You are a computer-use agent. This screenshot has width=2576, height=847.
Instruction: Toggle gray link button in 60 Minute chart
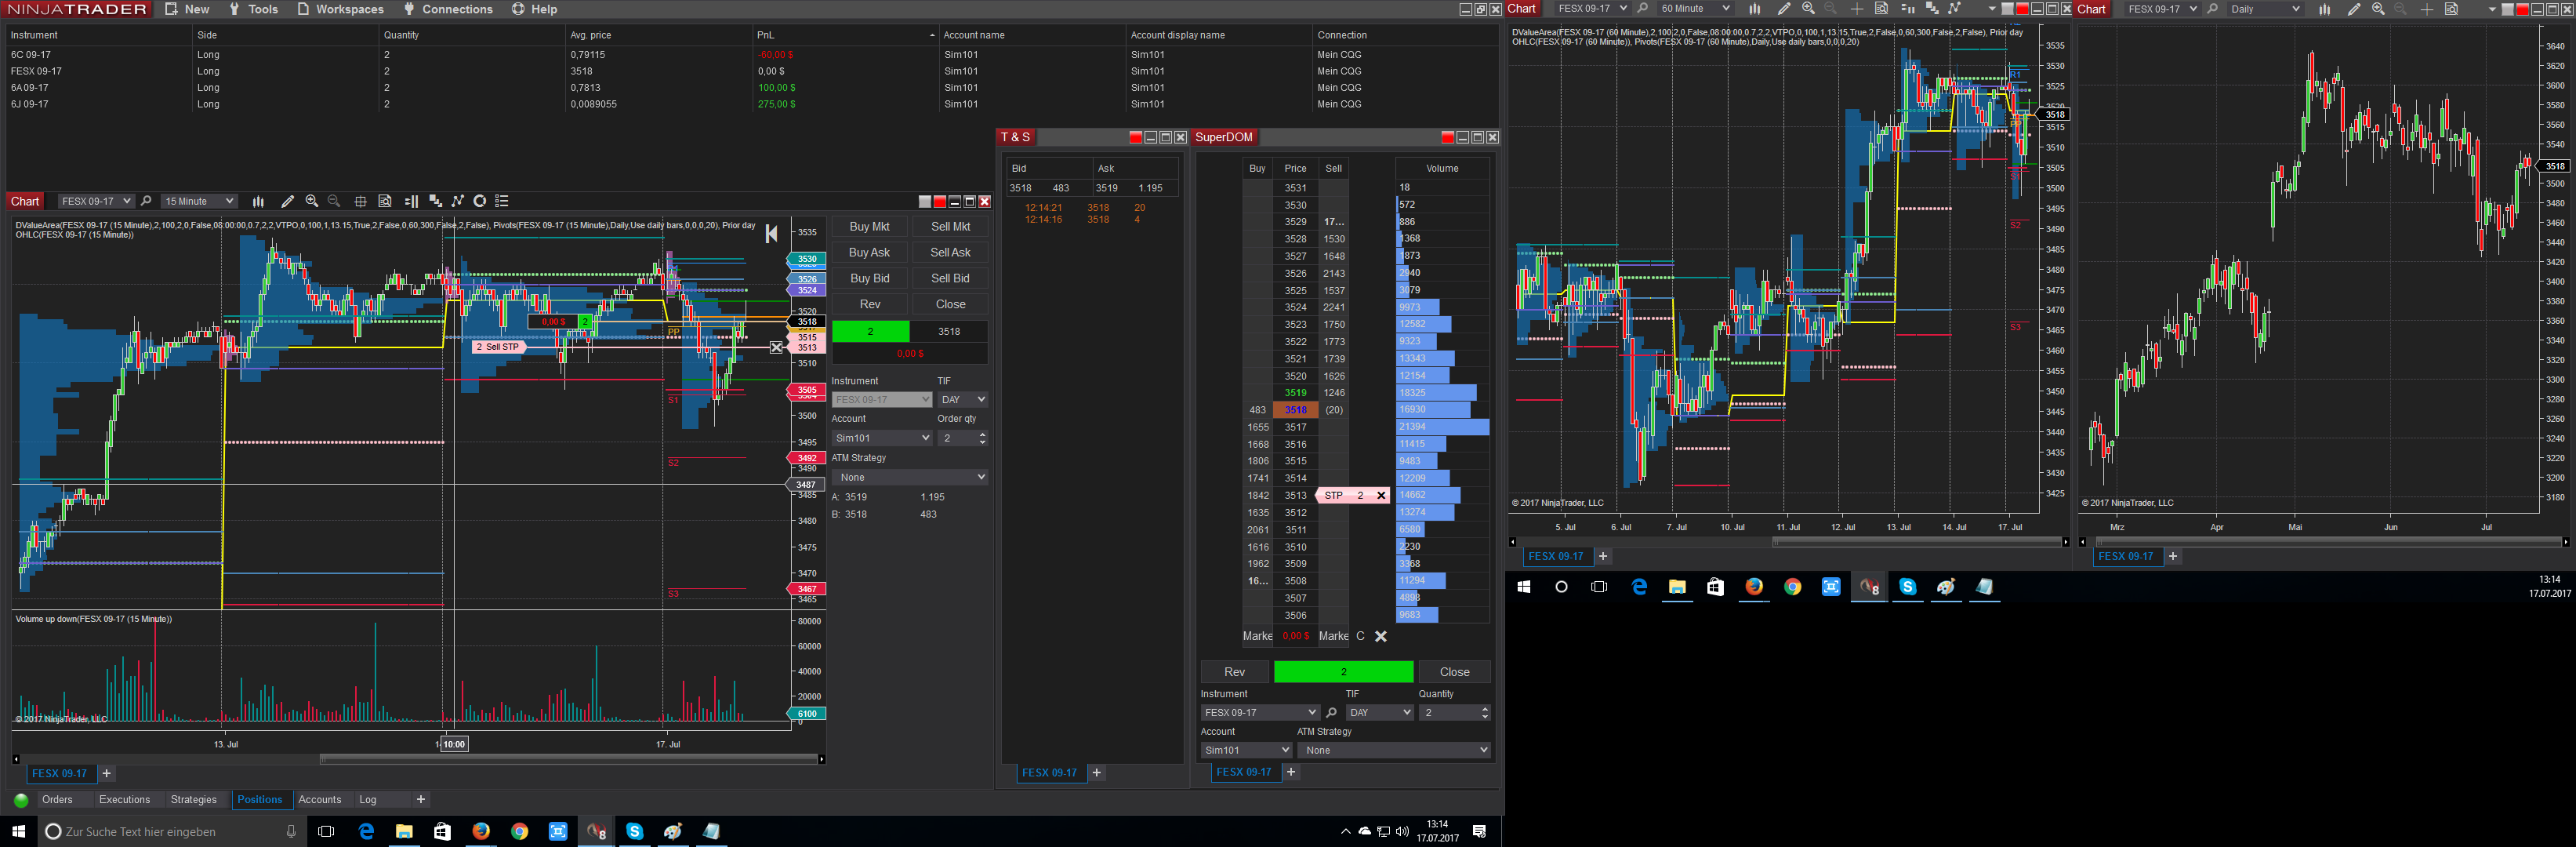(x=2007, y=9)
